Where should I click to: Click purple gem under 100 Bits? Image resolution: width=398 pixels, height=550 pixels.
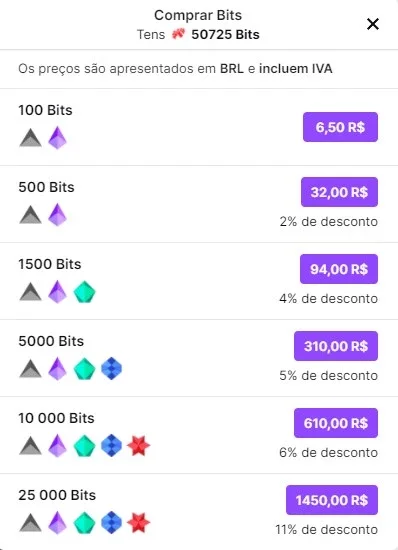[57, 138]
